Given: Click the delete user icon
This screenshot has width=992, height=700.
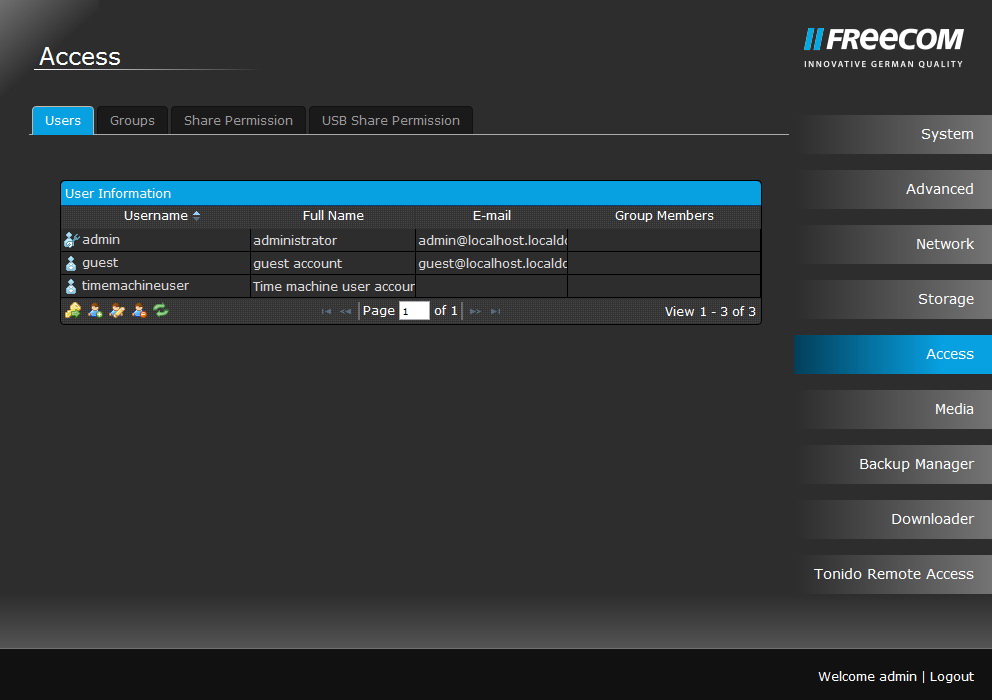Looking at the screenshot, I should (x=139, y=310).
